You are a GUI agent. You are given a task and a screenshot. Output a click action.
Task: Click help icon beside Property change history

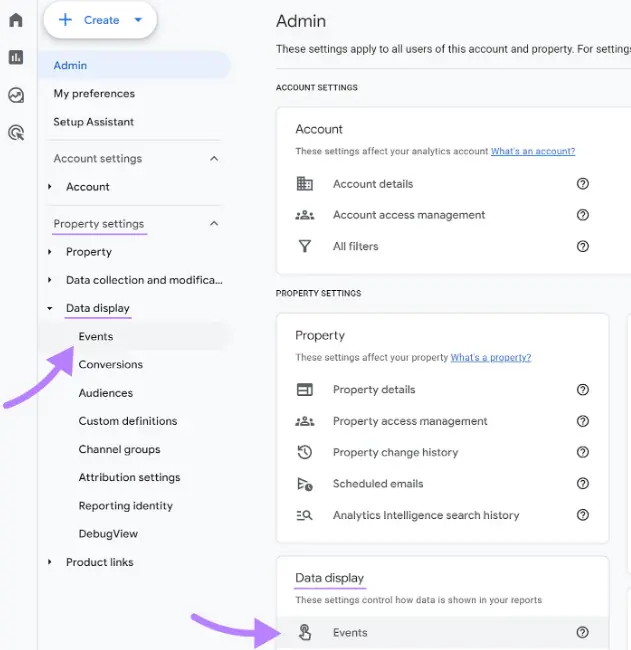tap(583, 452)
